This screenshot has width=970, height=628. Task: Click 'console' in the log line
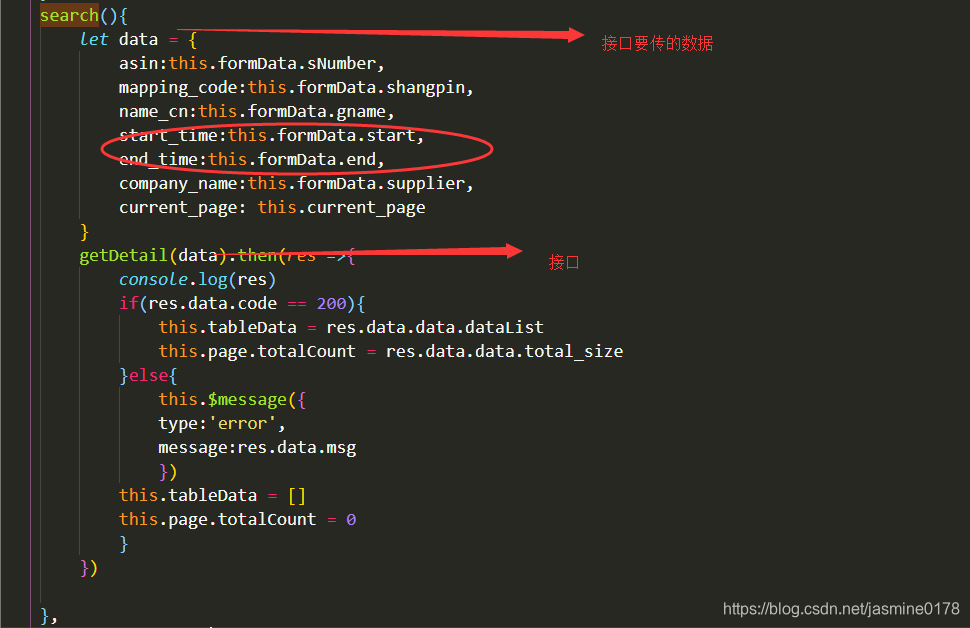point(153,280)
